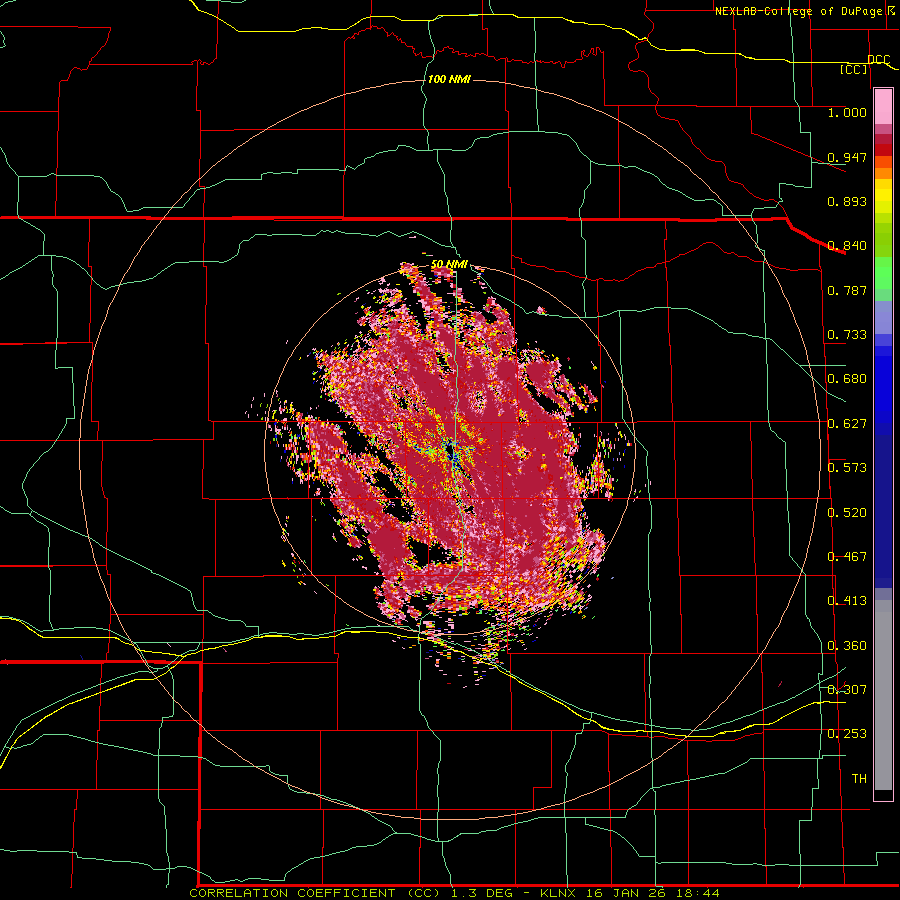Click the 16 JAN 26 date in the caption

point(626,893)
